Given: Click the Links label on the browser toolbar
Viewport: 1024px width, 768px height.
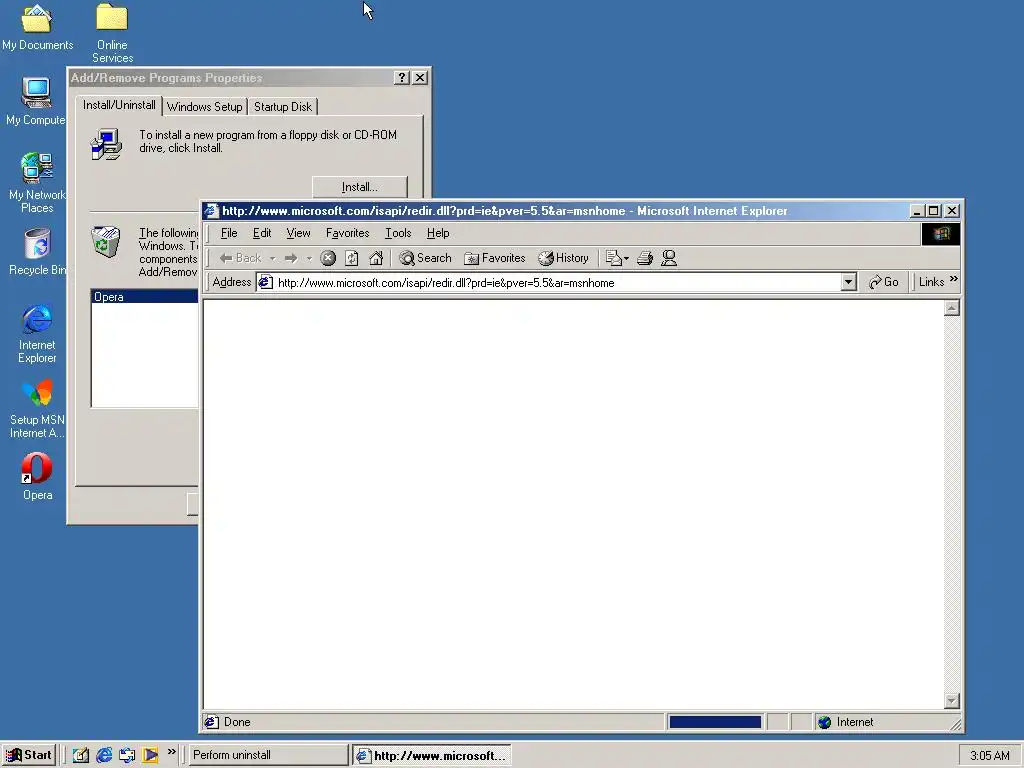Looking at the screenshot, I should tap(931, 281).
